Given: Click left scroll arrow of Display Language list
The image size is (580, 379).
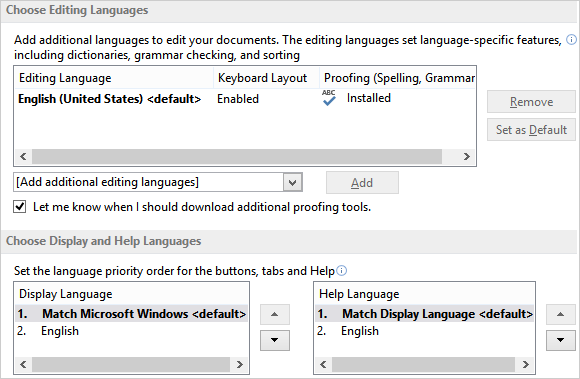Looking at the screenshot, I should [x=23, y=365].
